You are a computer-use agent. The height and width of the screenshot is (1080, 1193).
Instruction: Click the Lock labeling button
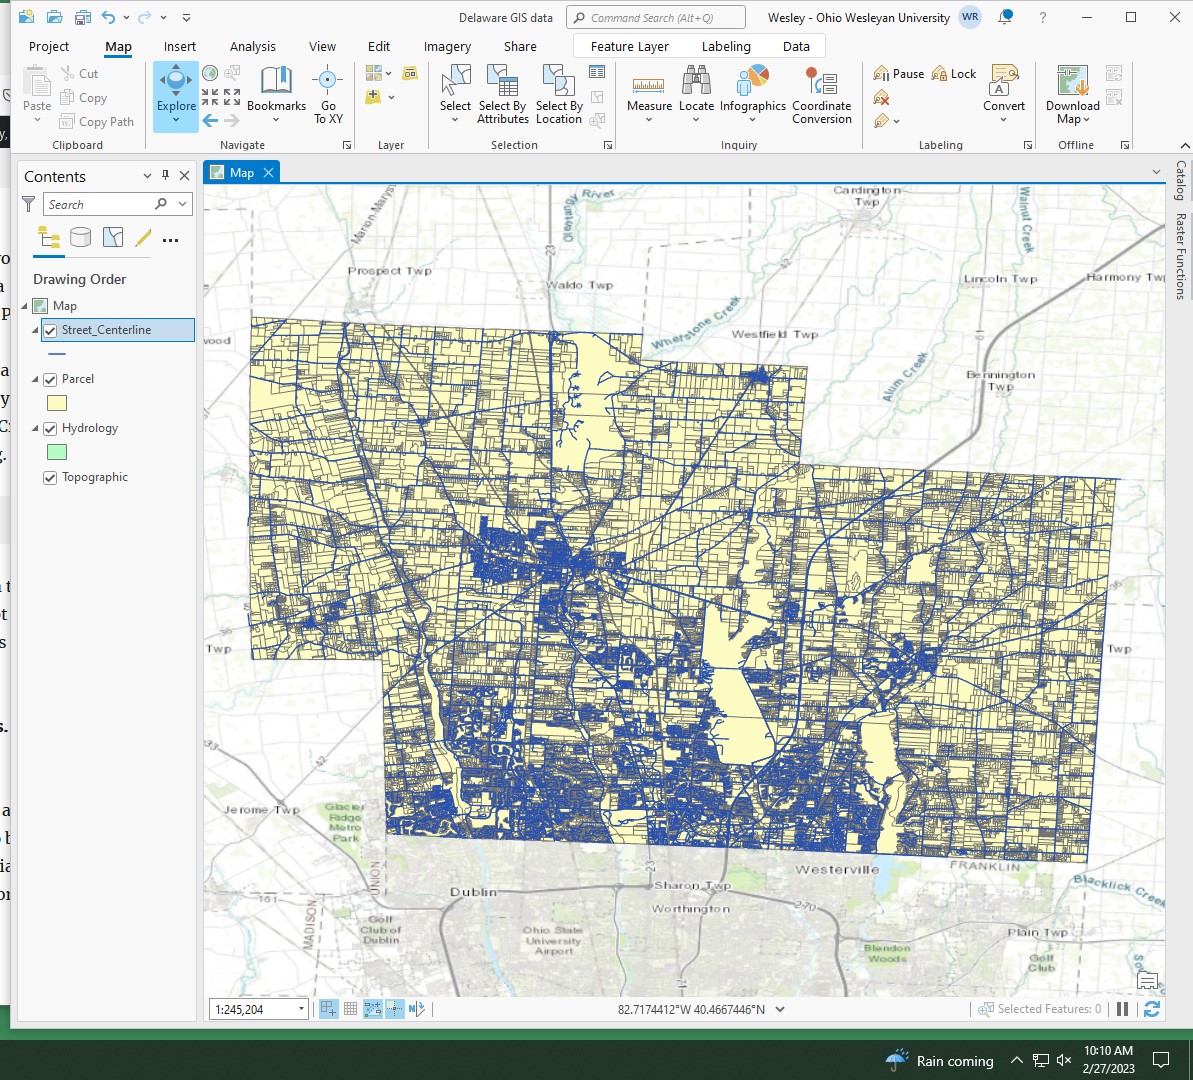coord(953,72)
